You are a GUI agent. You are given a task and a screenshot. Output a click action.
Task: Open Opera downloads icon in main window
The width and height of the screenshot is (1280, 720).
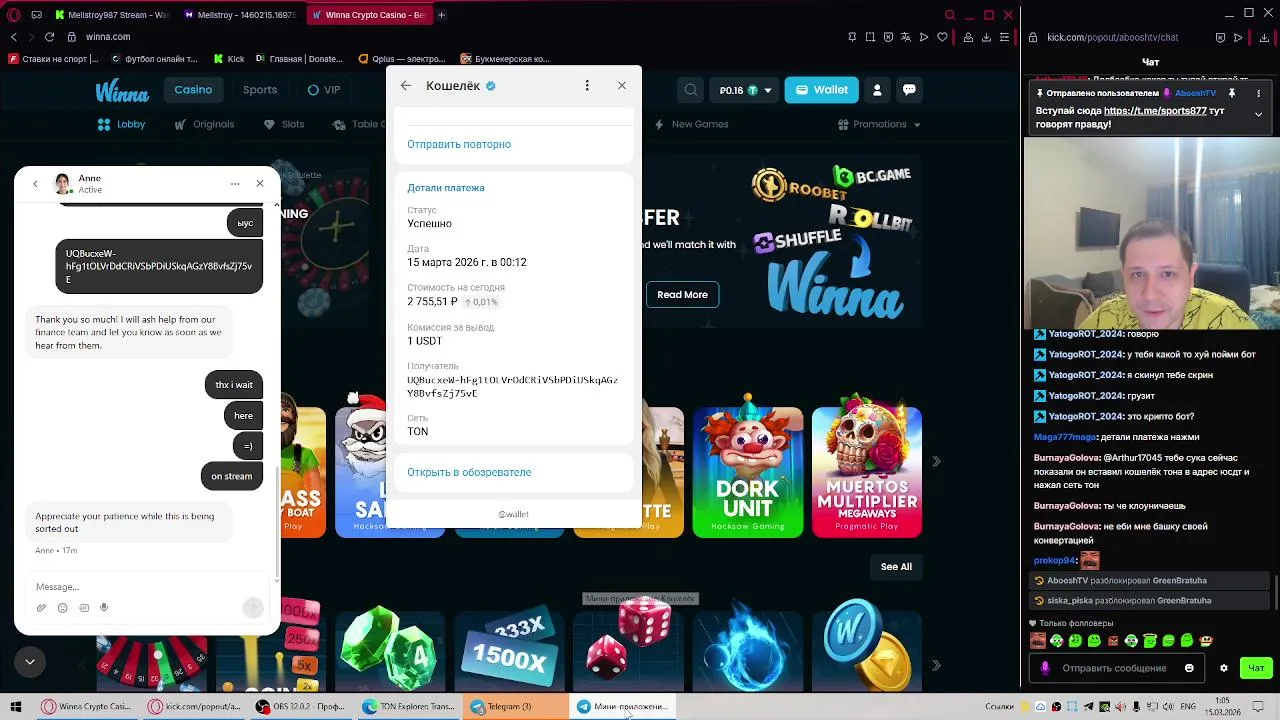coord(986,37)
